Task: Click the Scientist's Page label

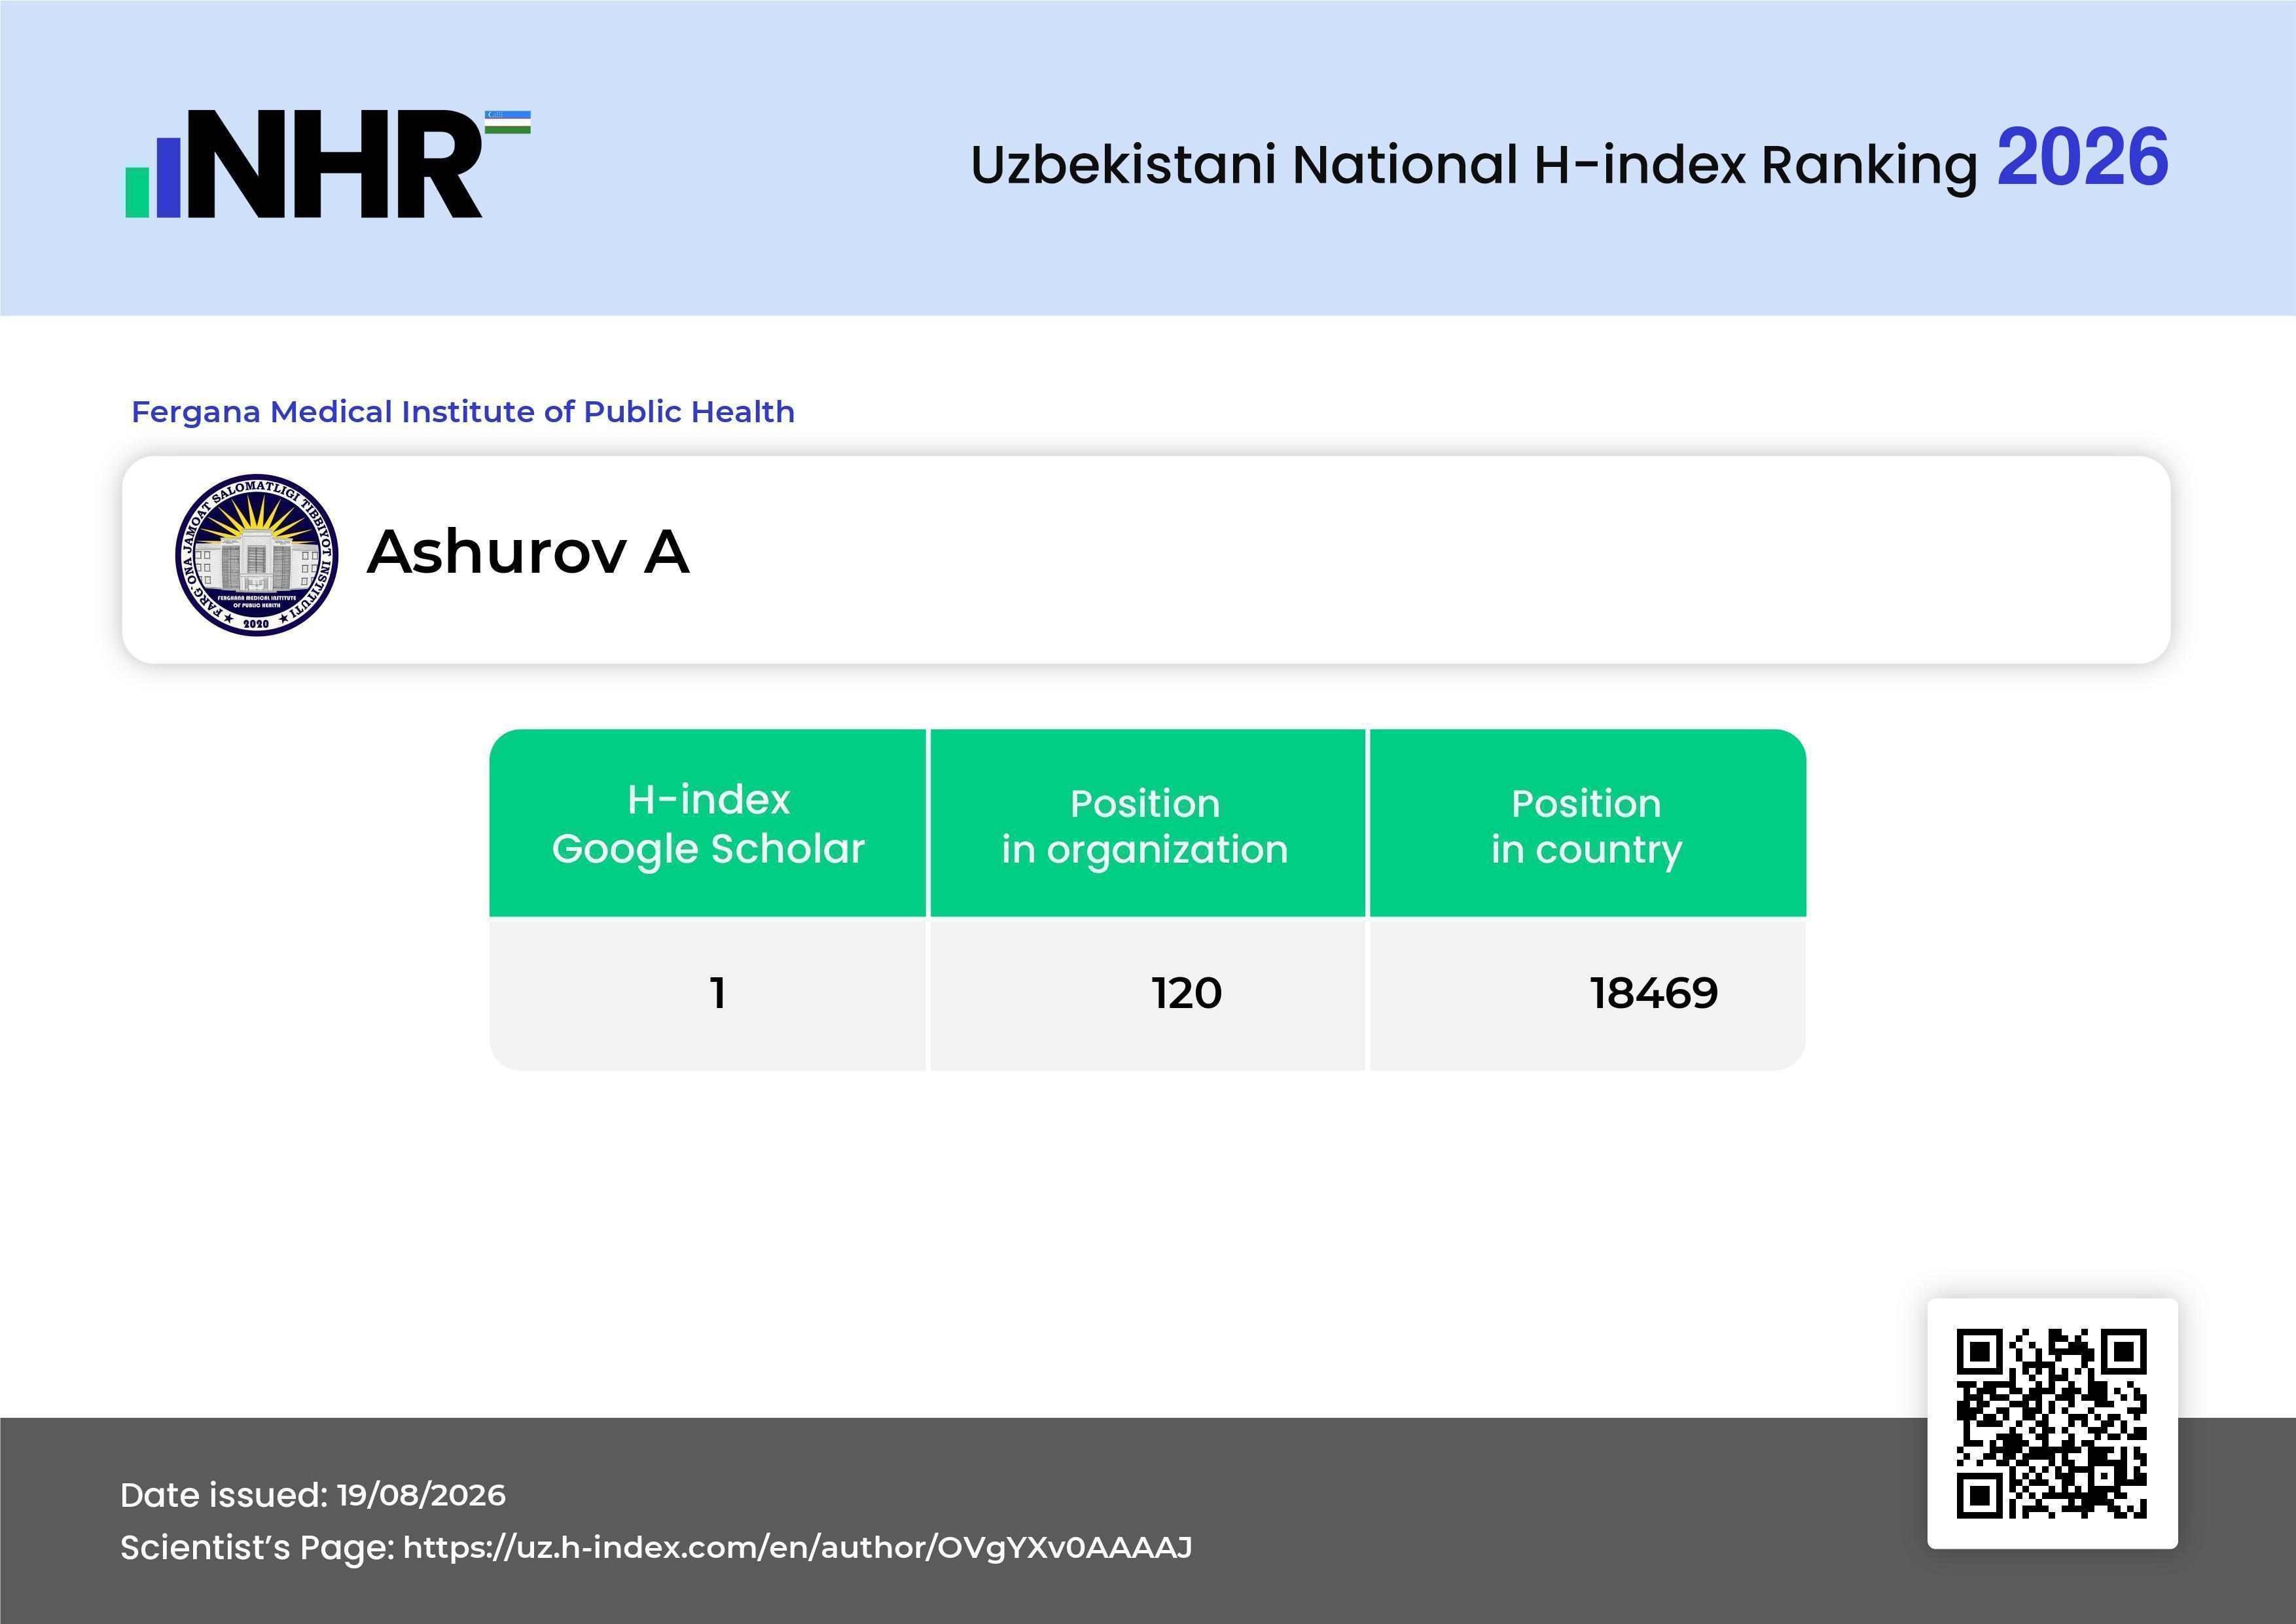Action: coord(257,1547)
